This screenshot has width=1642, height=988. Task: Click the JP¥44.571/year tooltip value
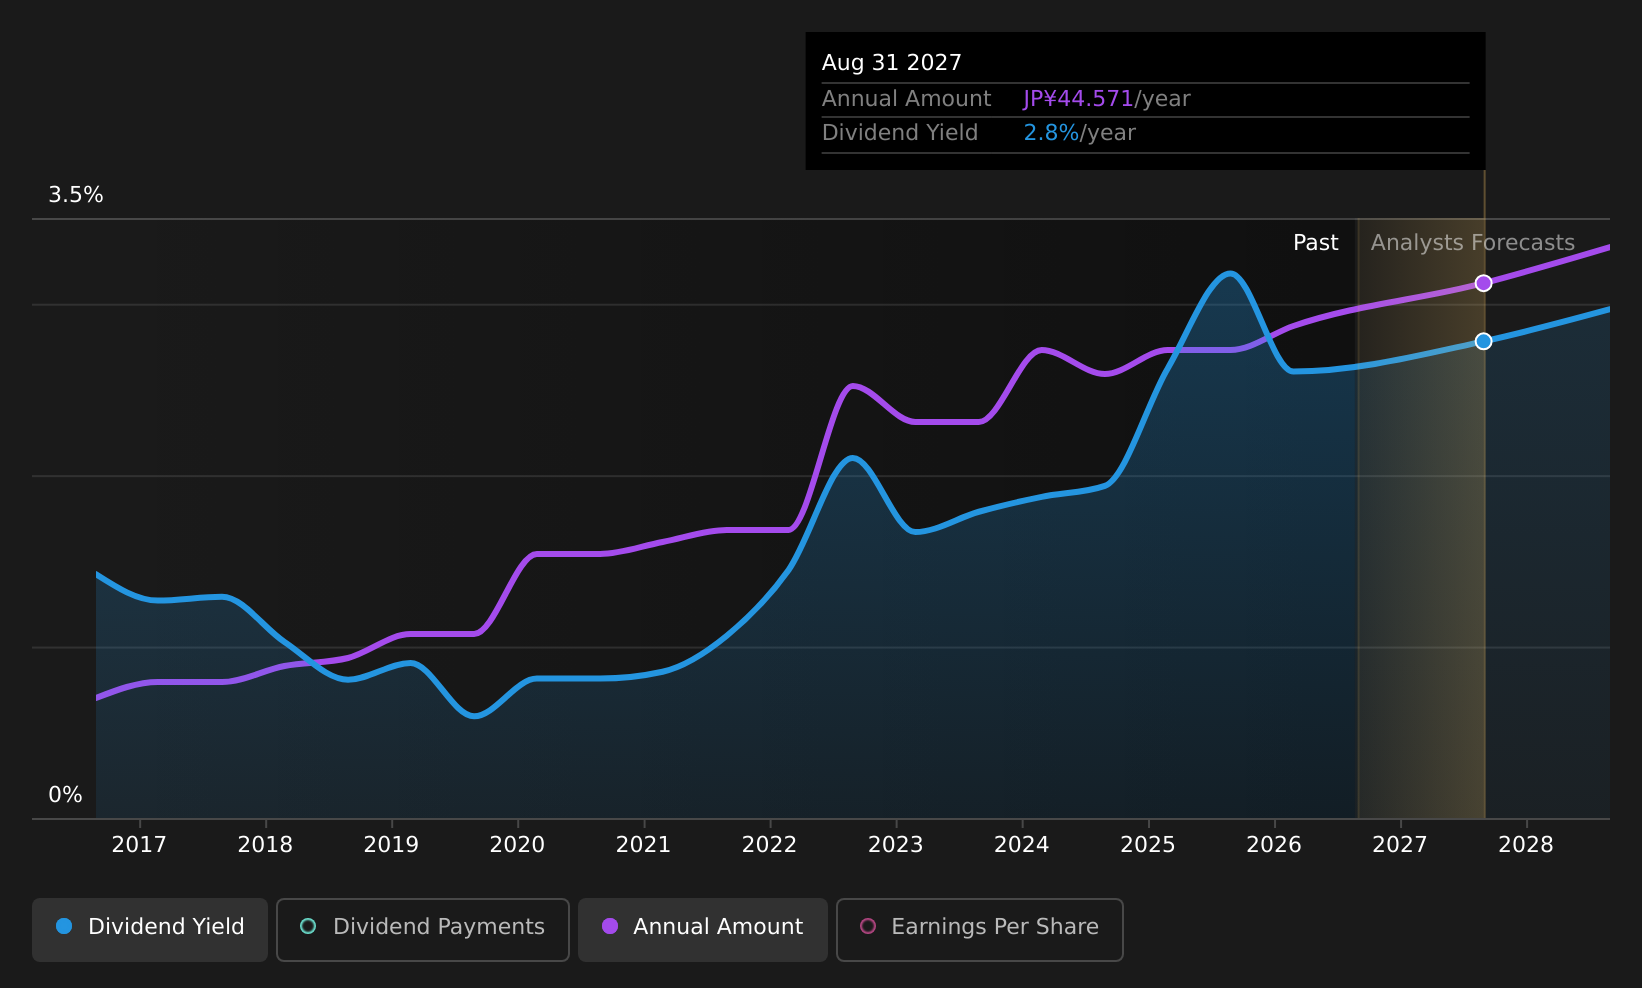pyautogui.click(x=1106, y=99)
